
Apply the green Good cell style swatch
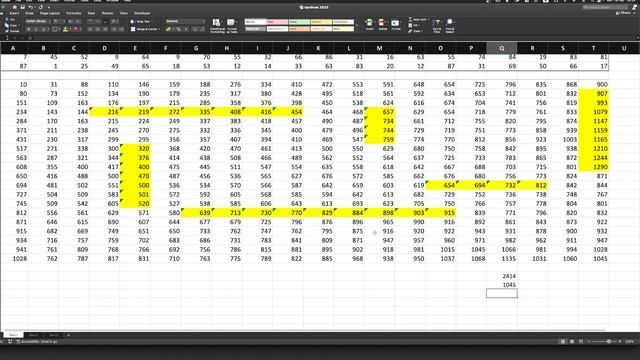click(299, 22)
